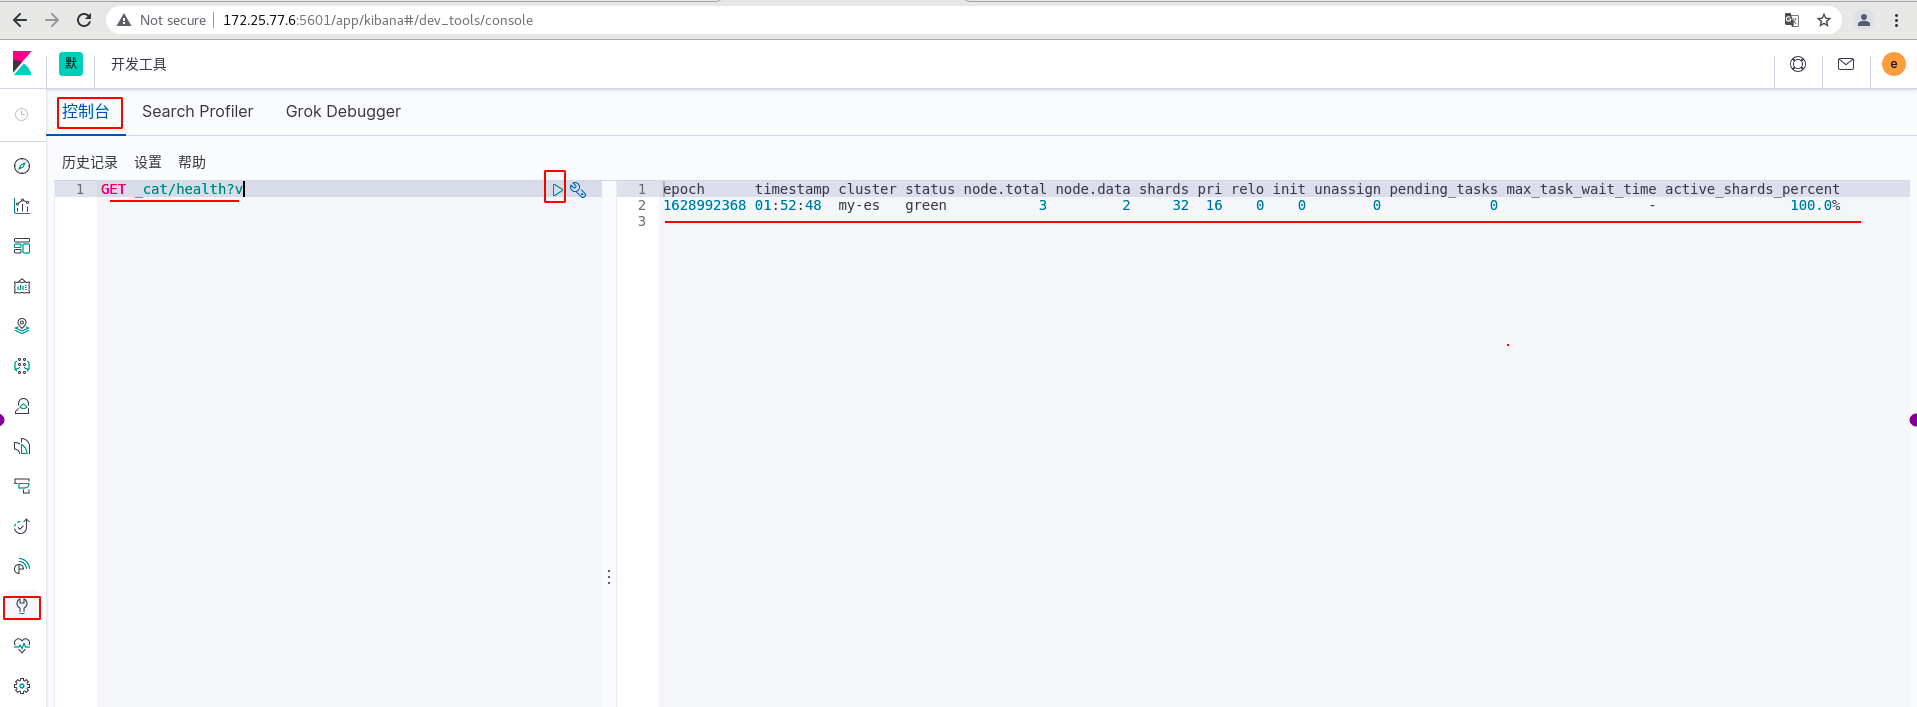Click cluster name my-es
Screen dimensions: 1917x707
click(859, 205)
